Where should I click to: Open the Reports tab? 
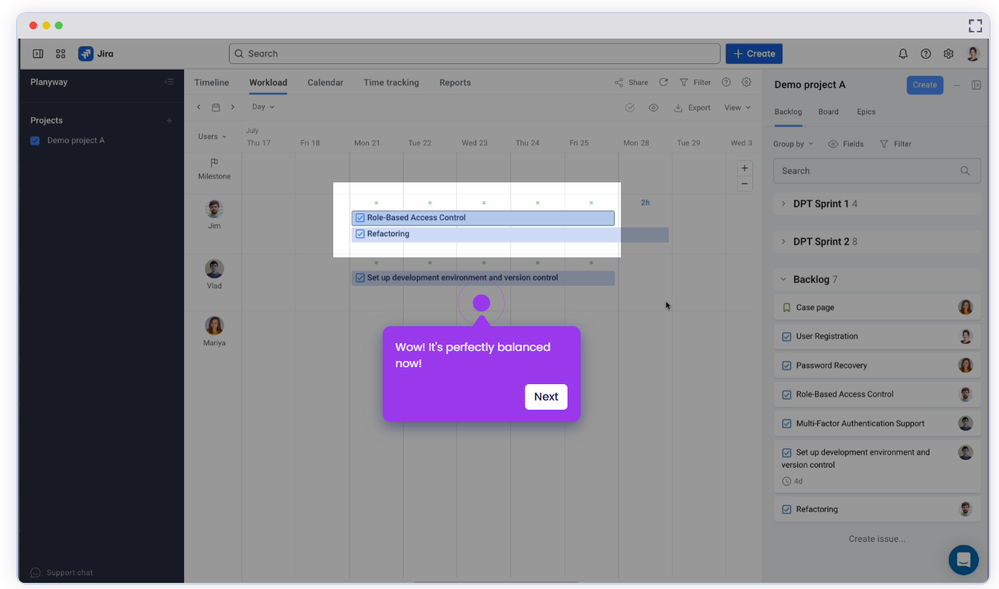(x=455, y=82)
